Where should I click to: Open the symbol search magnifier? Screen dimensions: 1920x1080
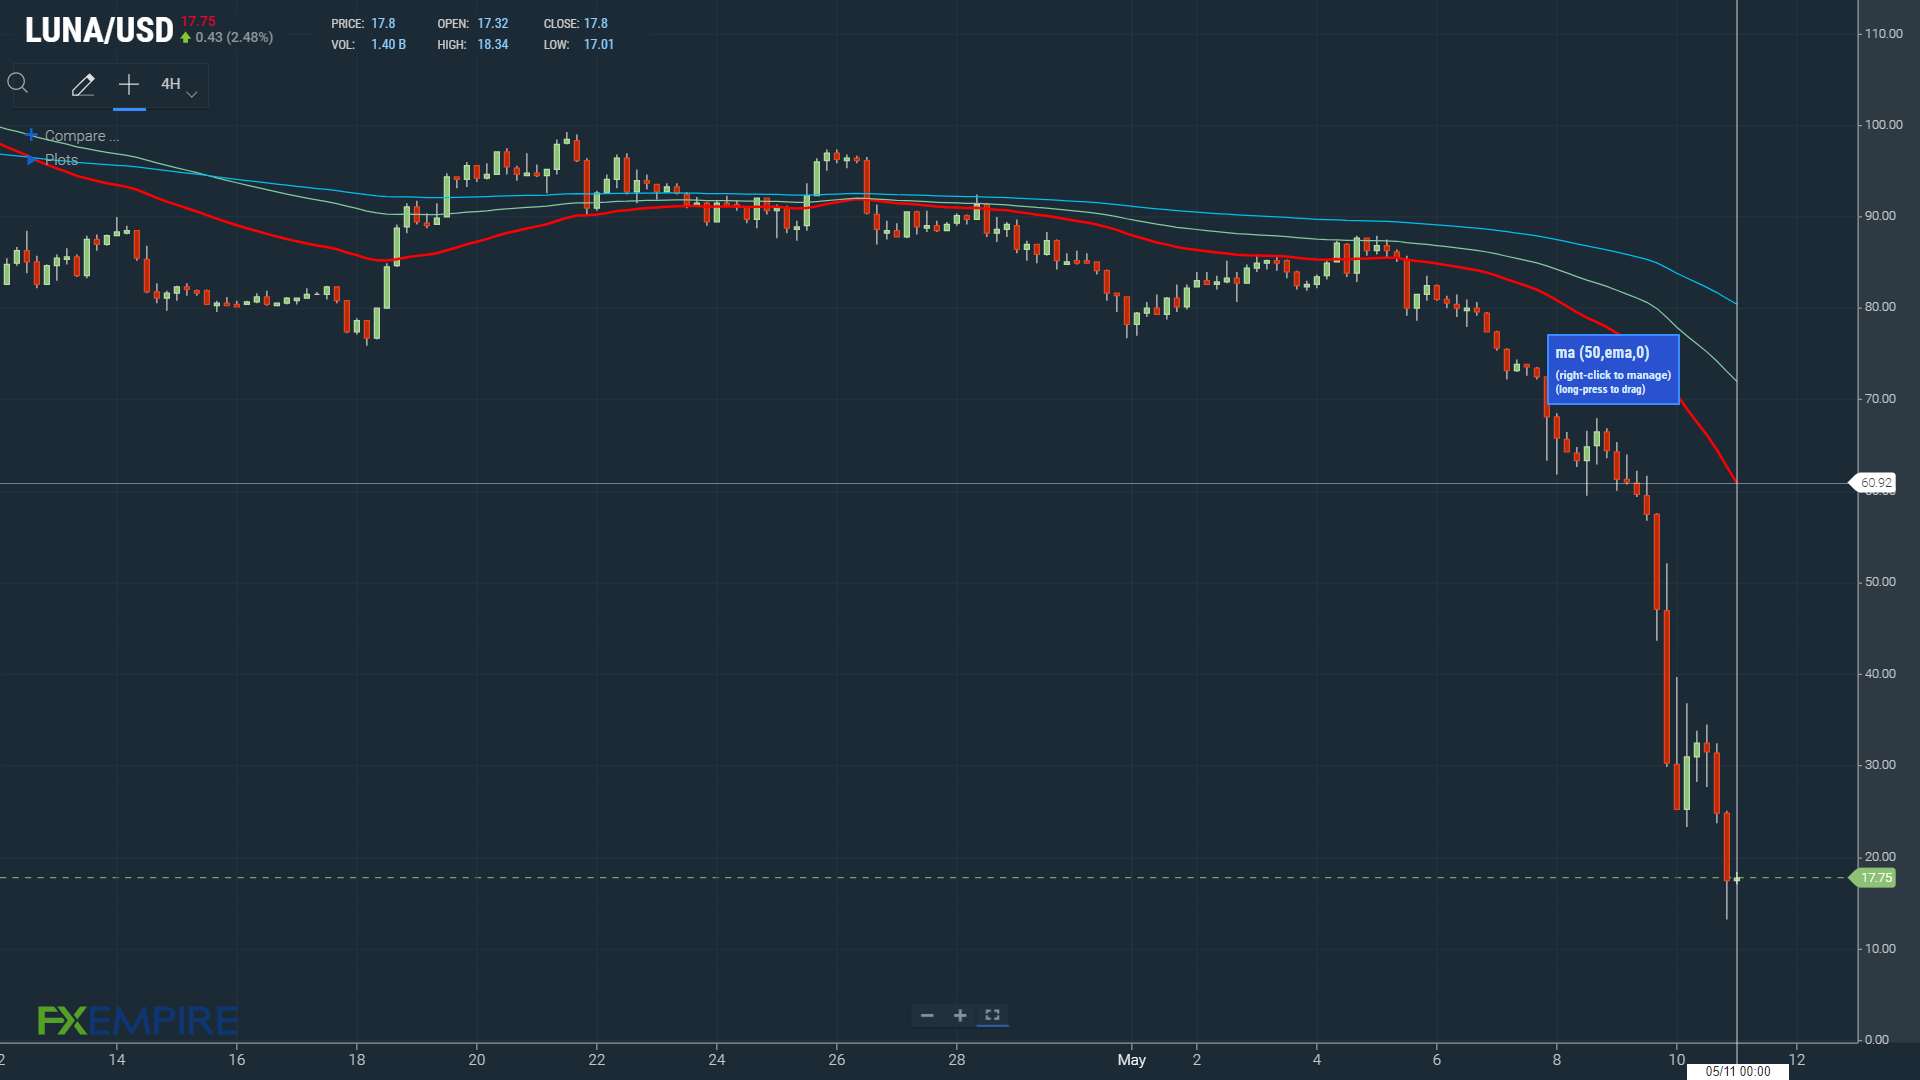coord(18,84)
